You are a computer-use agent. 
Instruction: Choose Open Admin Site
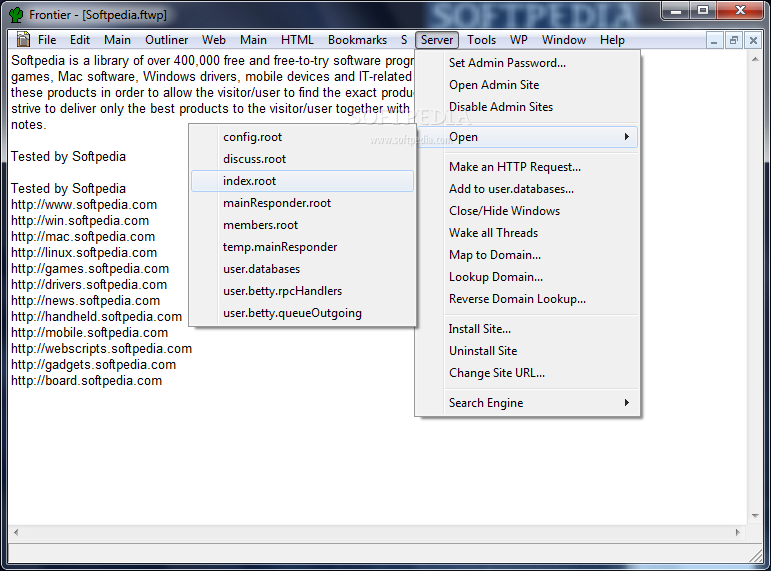527,85
